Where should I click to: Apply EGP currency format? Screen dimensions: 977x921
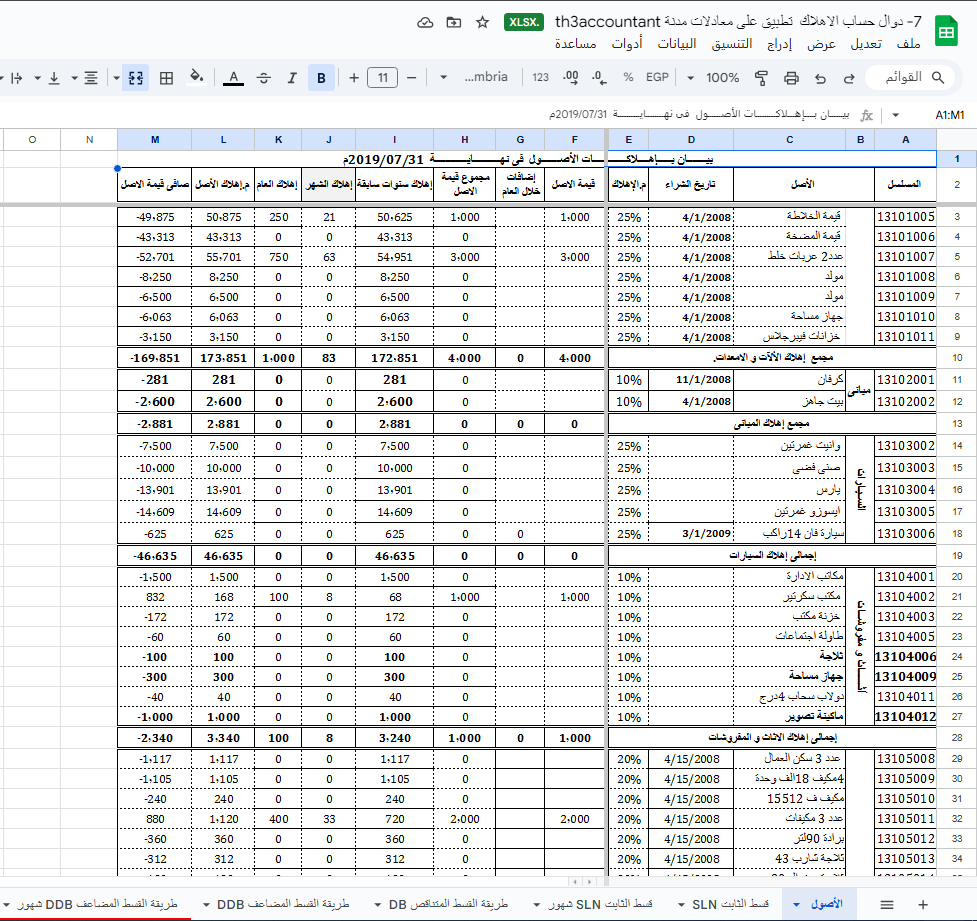point(657,77)
